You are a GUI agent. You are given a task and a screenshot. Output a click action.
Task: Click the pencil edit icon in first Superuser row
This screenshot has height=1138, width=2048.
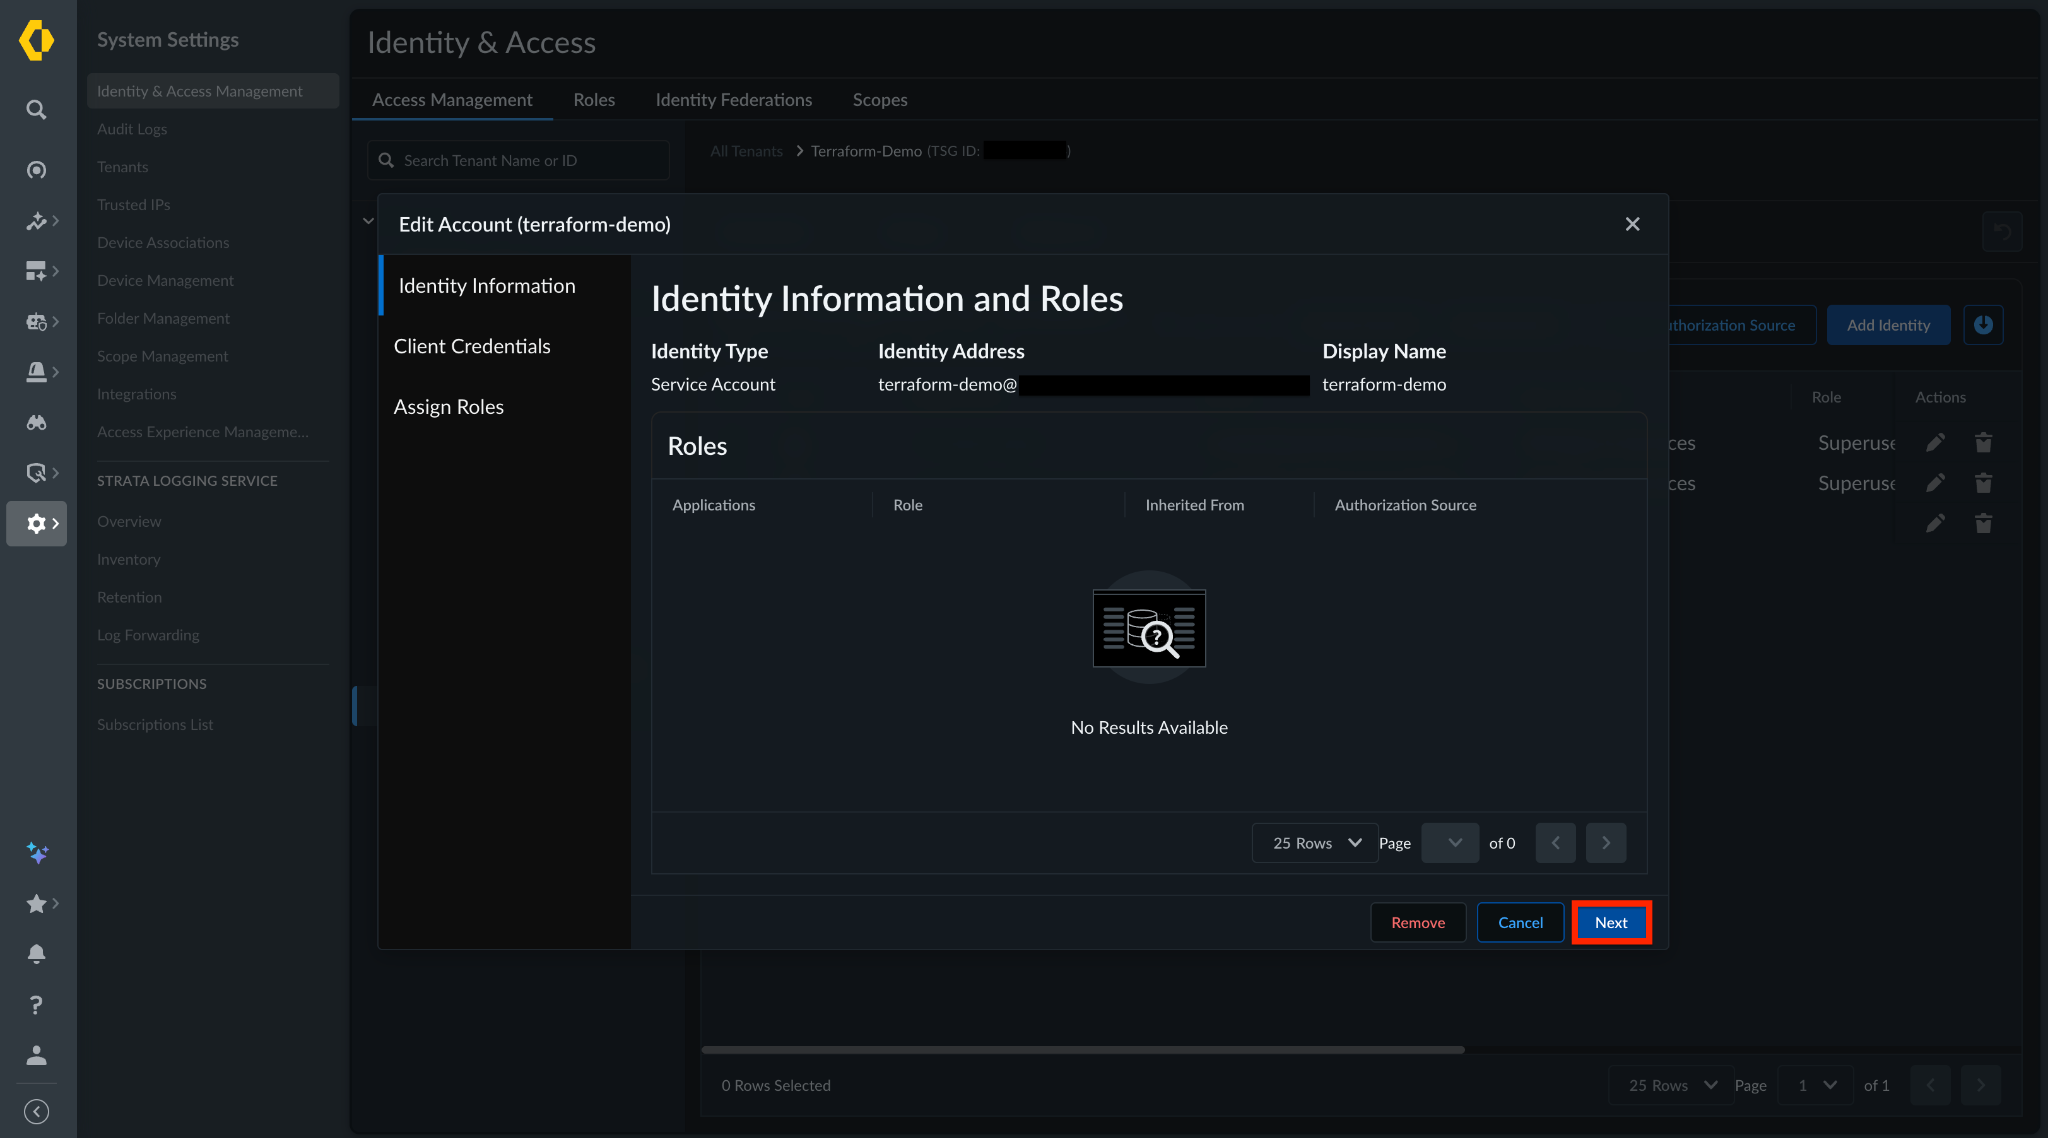(1936, 443)
